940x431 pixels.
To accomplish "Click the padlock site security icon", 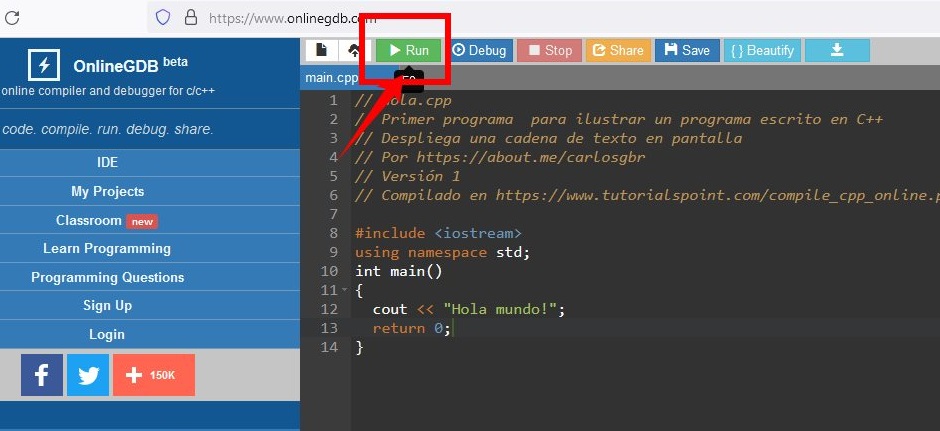I will pyautogui.click(x=191, y=17).
